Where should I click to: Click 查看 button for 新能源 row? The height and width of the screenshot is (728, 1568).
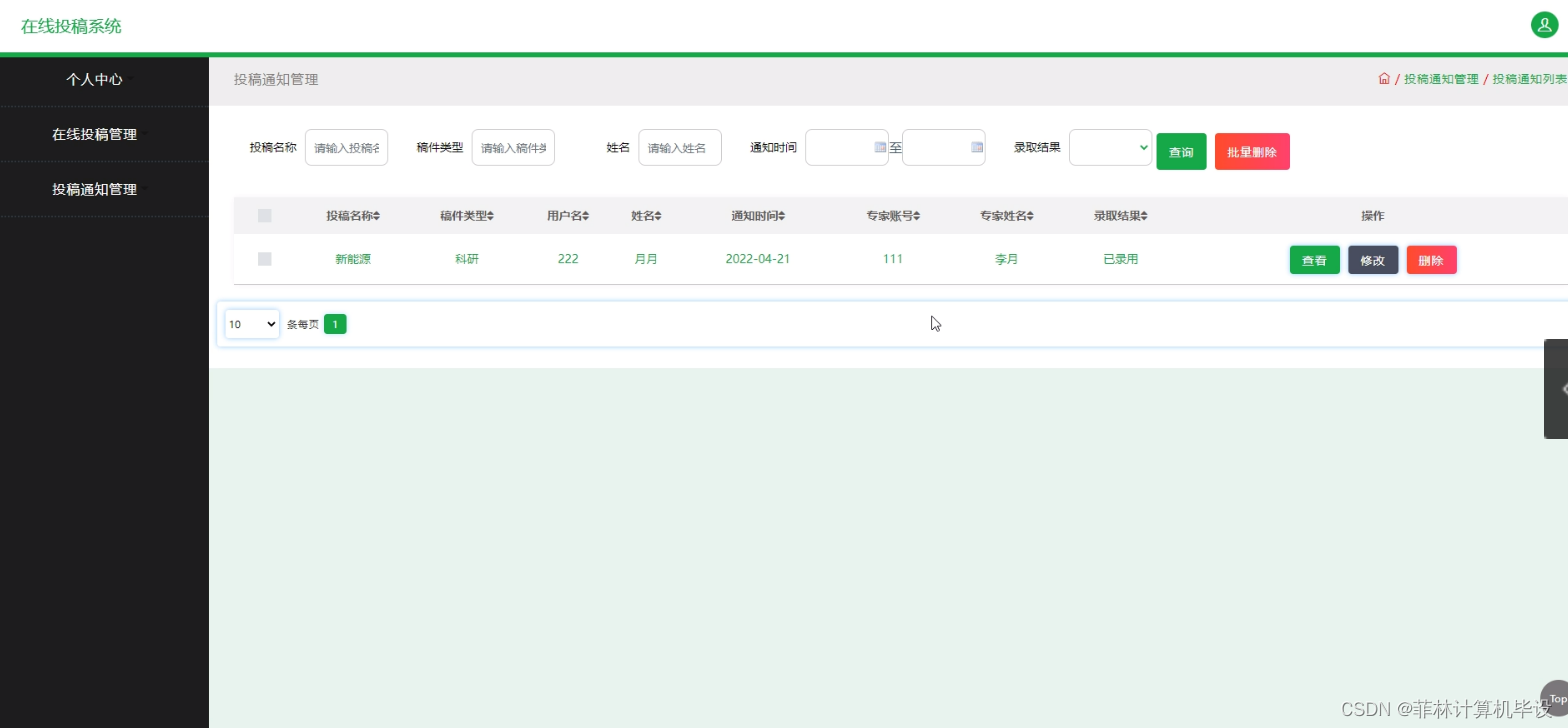[1314, 260]
